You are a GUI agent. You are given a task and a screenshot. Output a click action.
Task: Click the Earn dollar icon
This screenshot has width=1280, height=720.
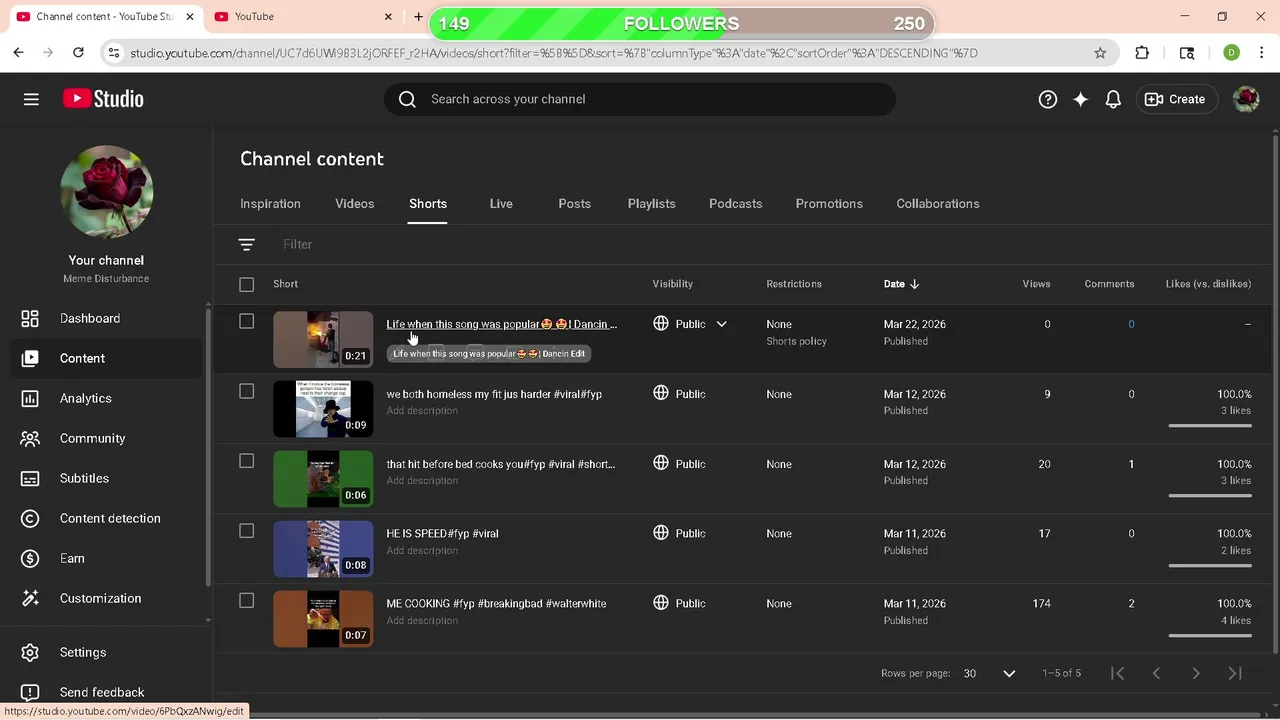coord(30,558)
